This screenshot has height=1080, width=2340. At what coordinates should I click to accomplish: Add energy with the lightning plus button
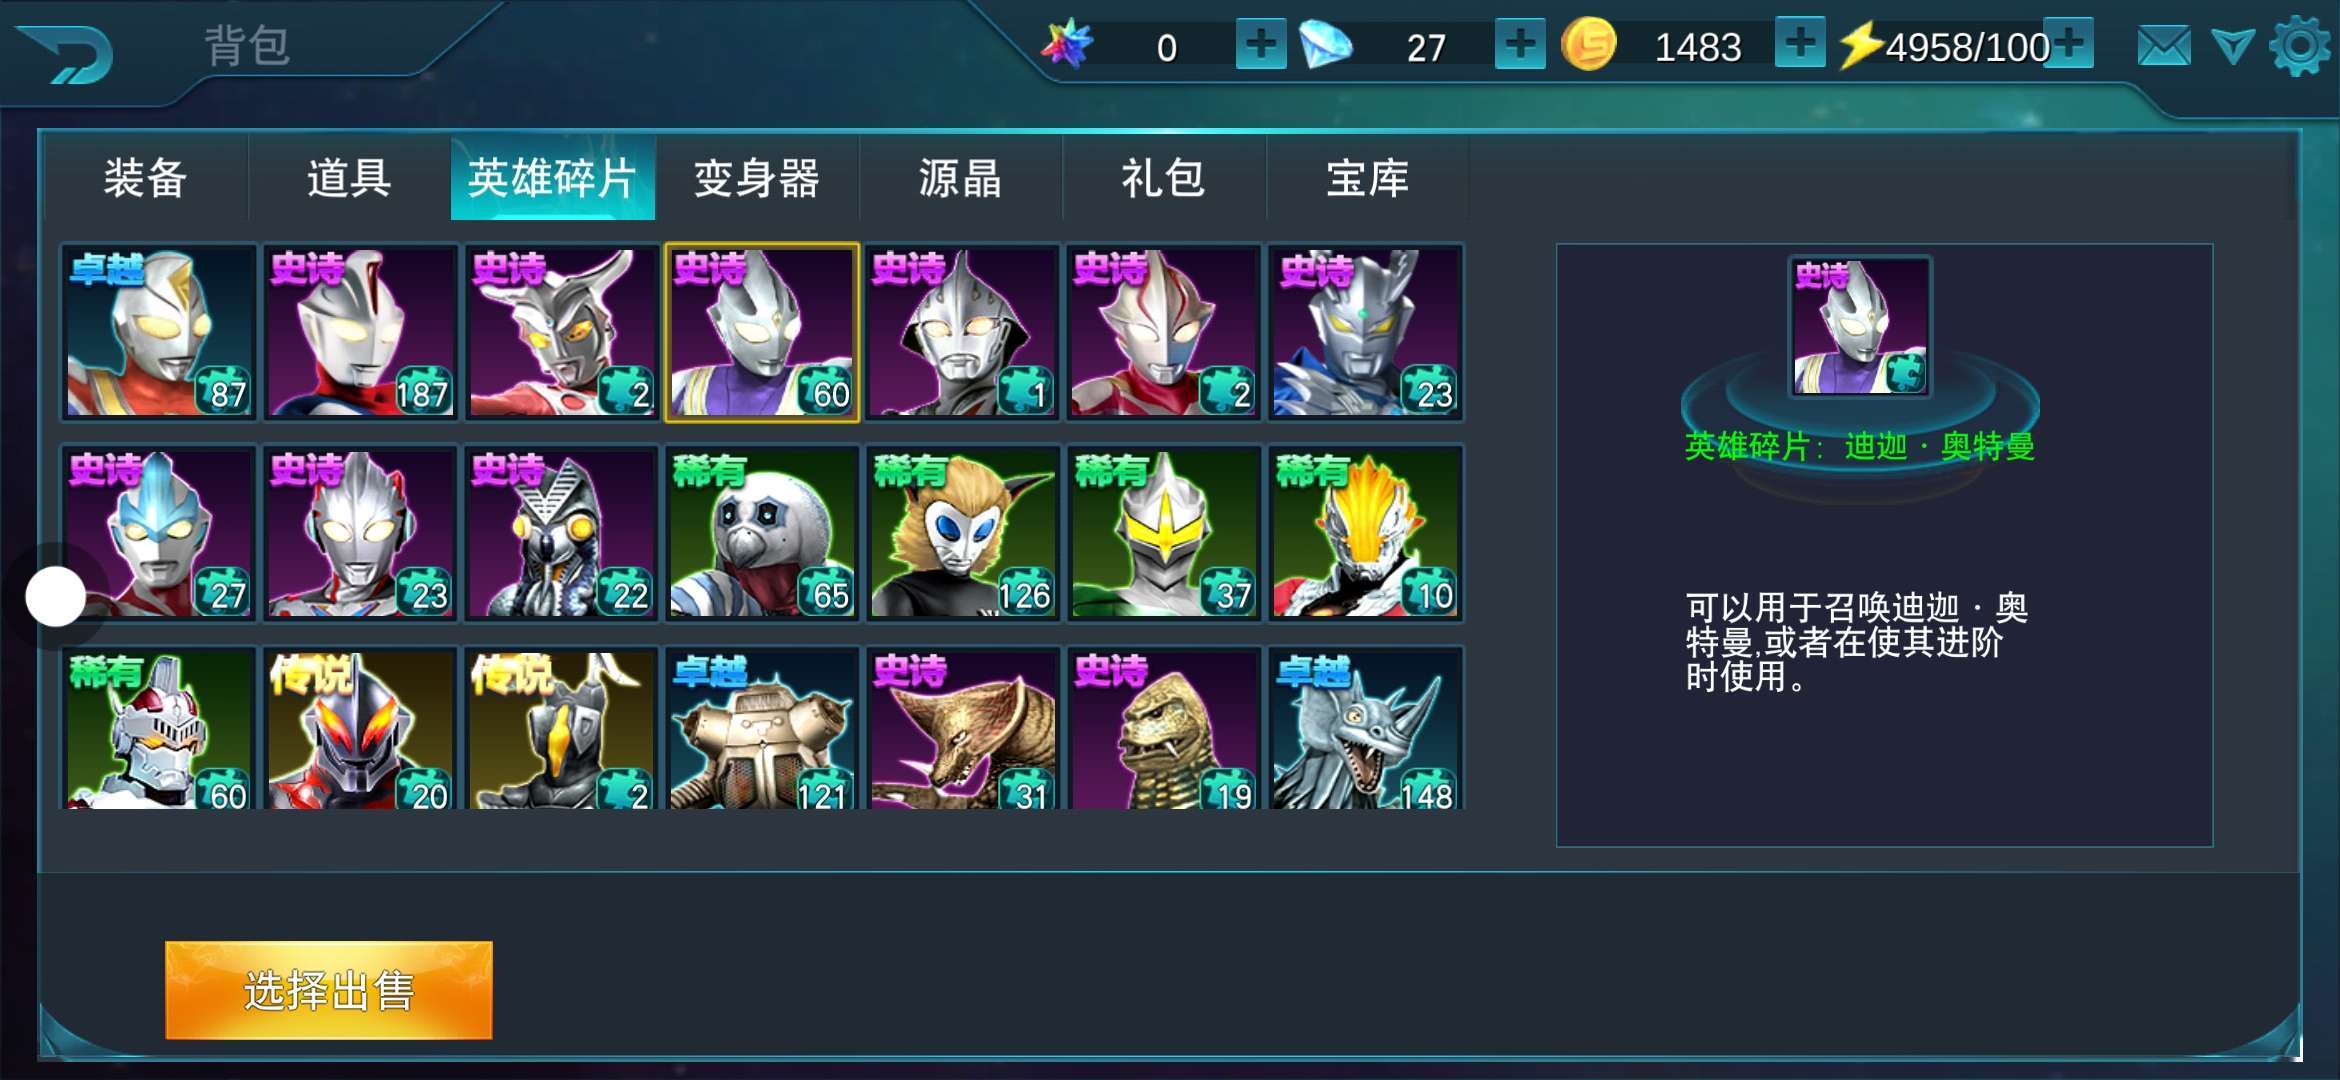pos(2069,43)
